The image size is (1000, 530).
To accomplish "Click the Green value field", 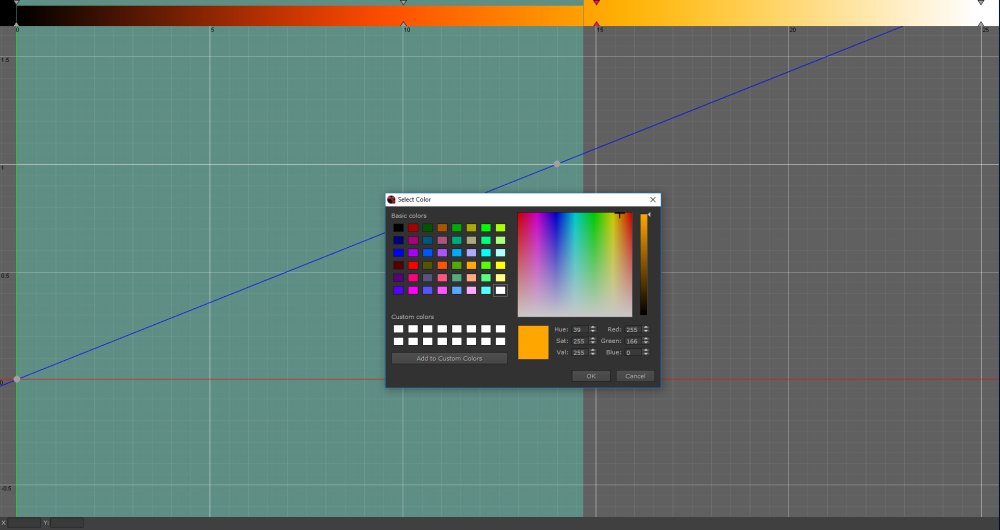I will click(633, 341).
